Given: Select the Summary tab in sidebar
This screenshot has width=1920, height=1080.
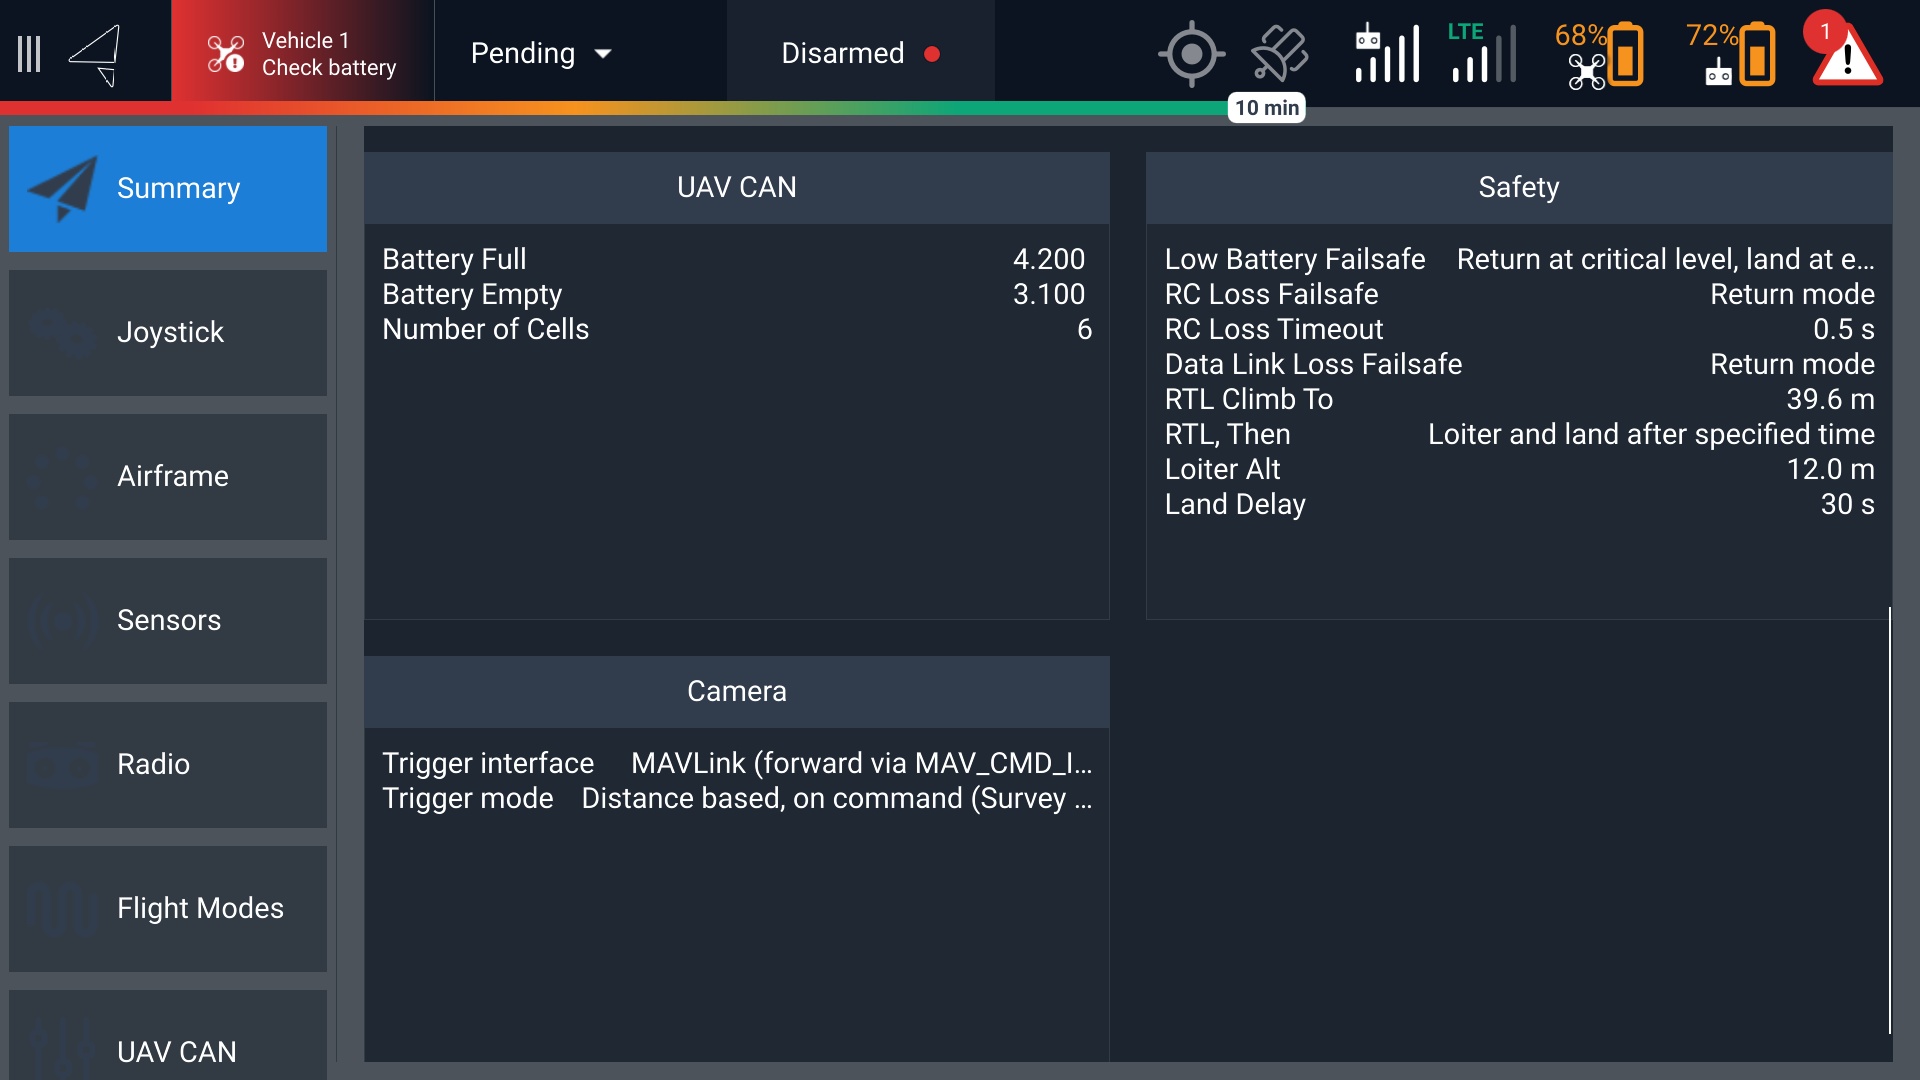Looking at the screenshot, I should click(168, 189).
